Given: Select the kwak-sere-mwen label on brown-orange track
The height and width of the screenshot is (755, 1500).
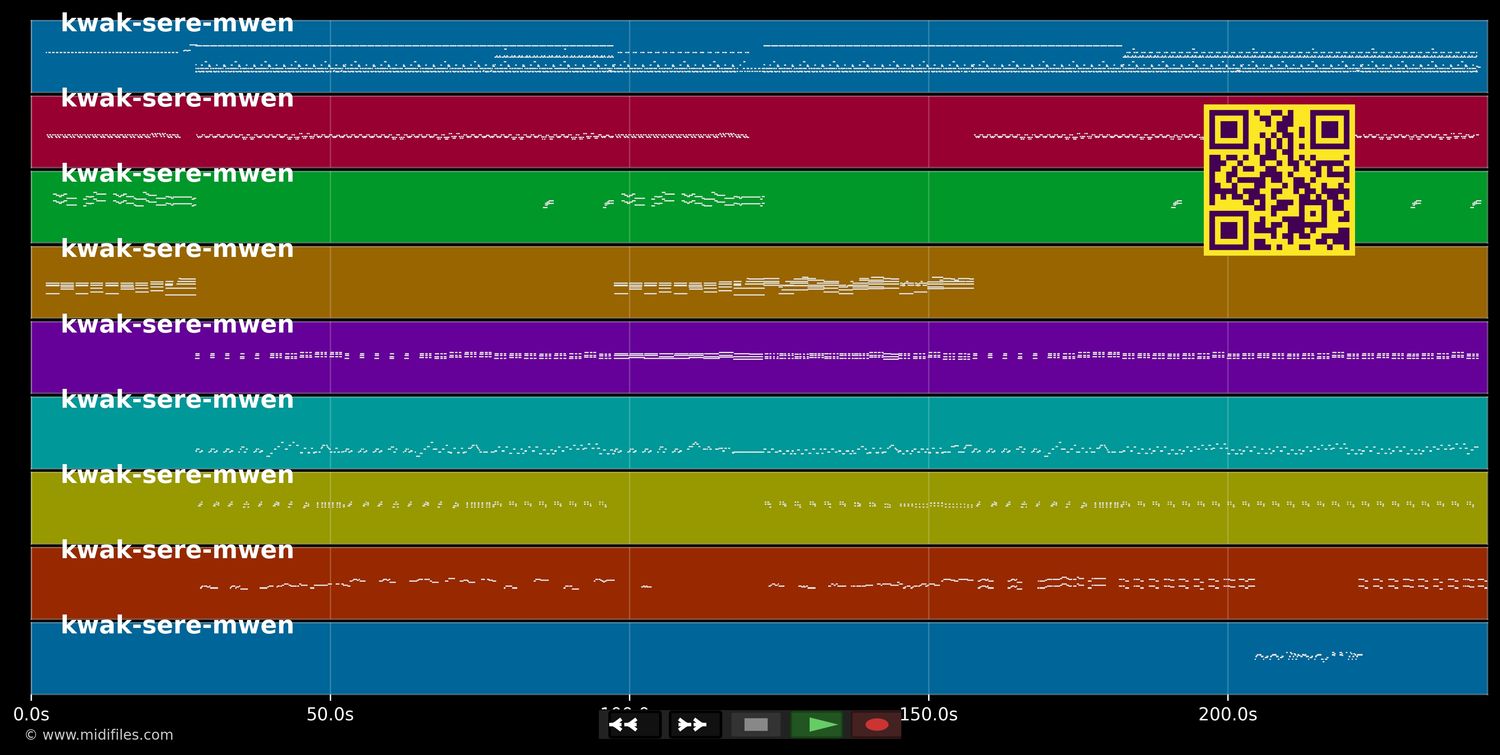Looking at the screenshot, I should coord(177,249).
